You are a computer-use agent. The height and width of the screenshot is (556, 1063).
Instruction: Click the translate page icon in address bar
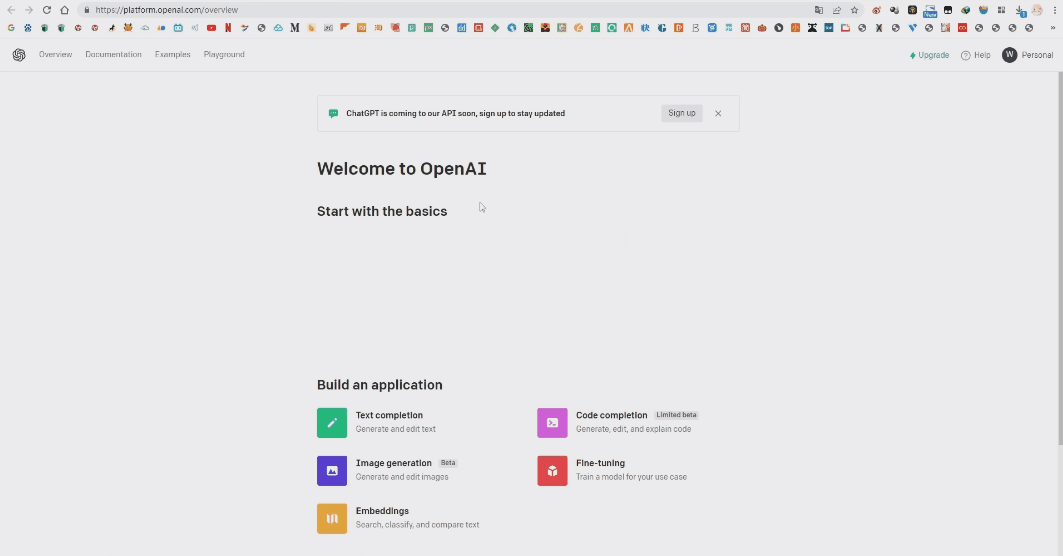coord(819,10)
